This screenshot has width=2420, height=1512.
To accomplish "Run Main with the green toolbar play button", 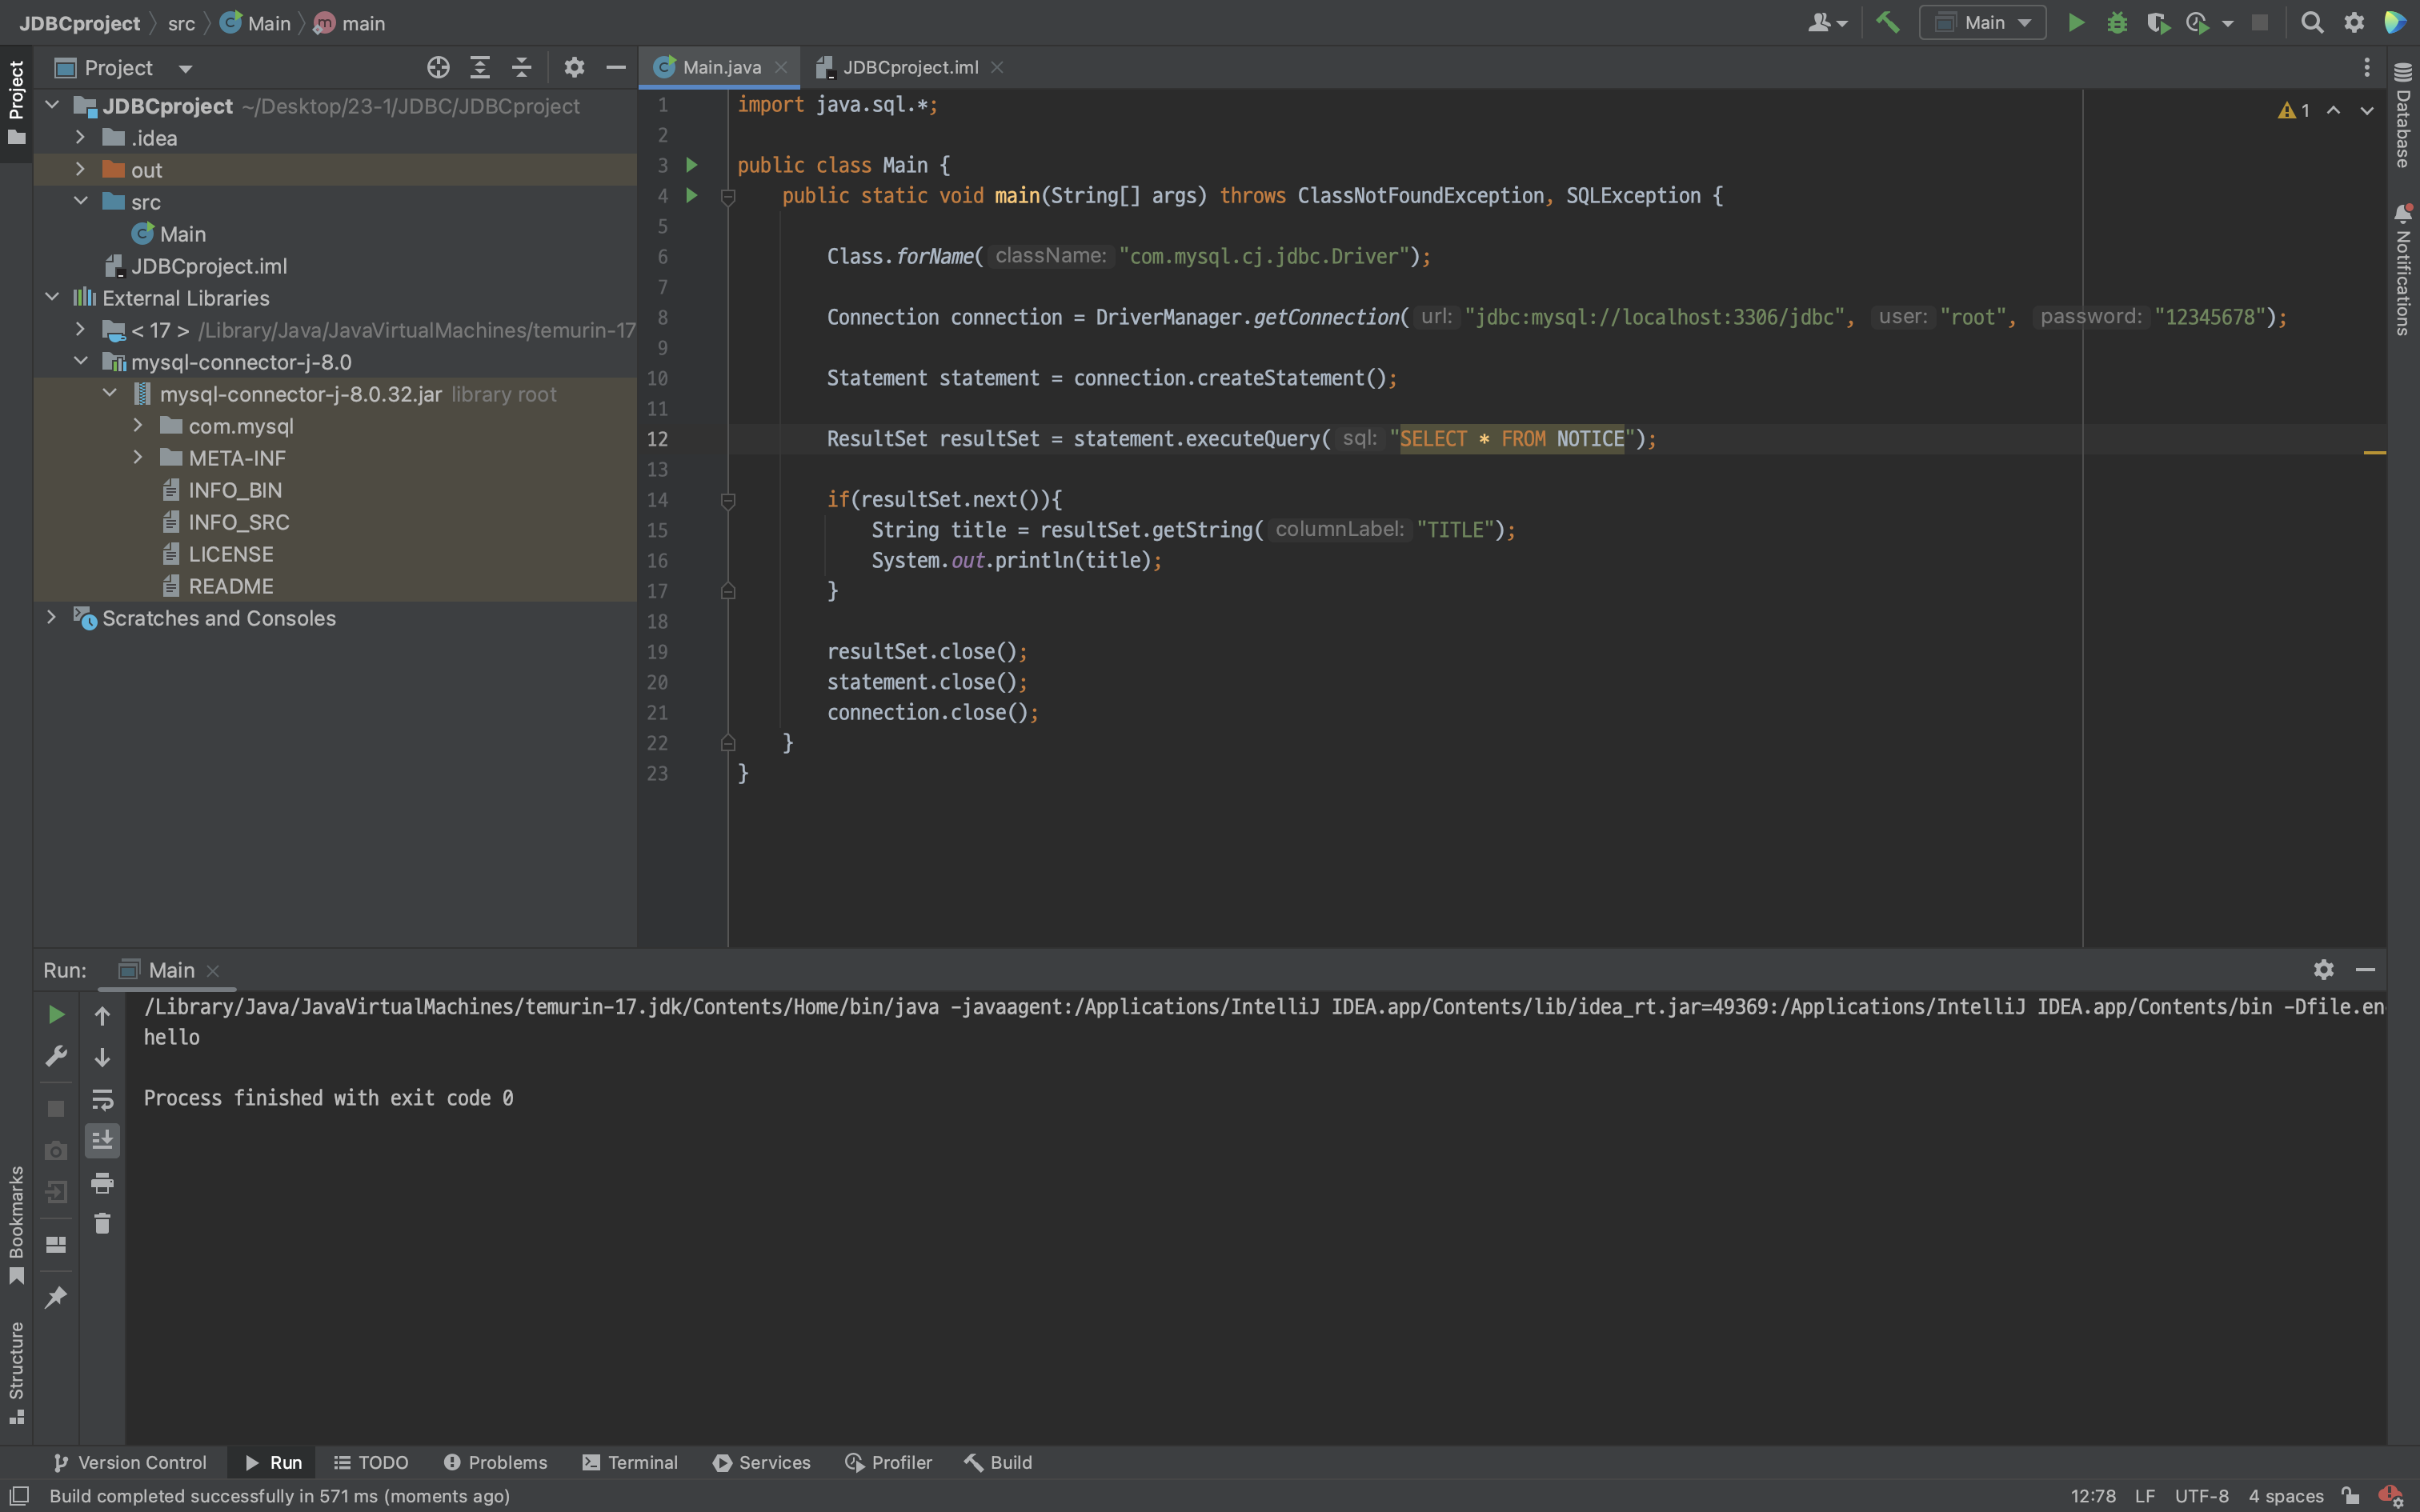I will click(2075, 22).
